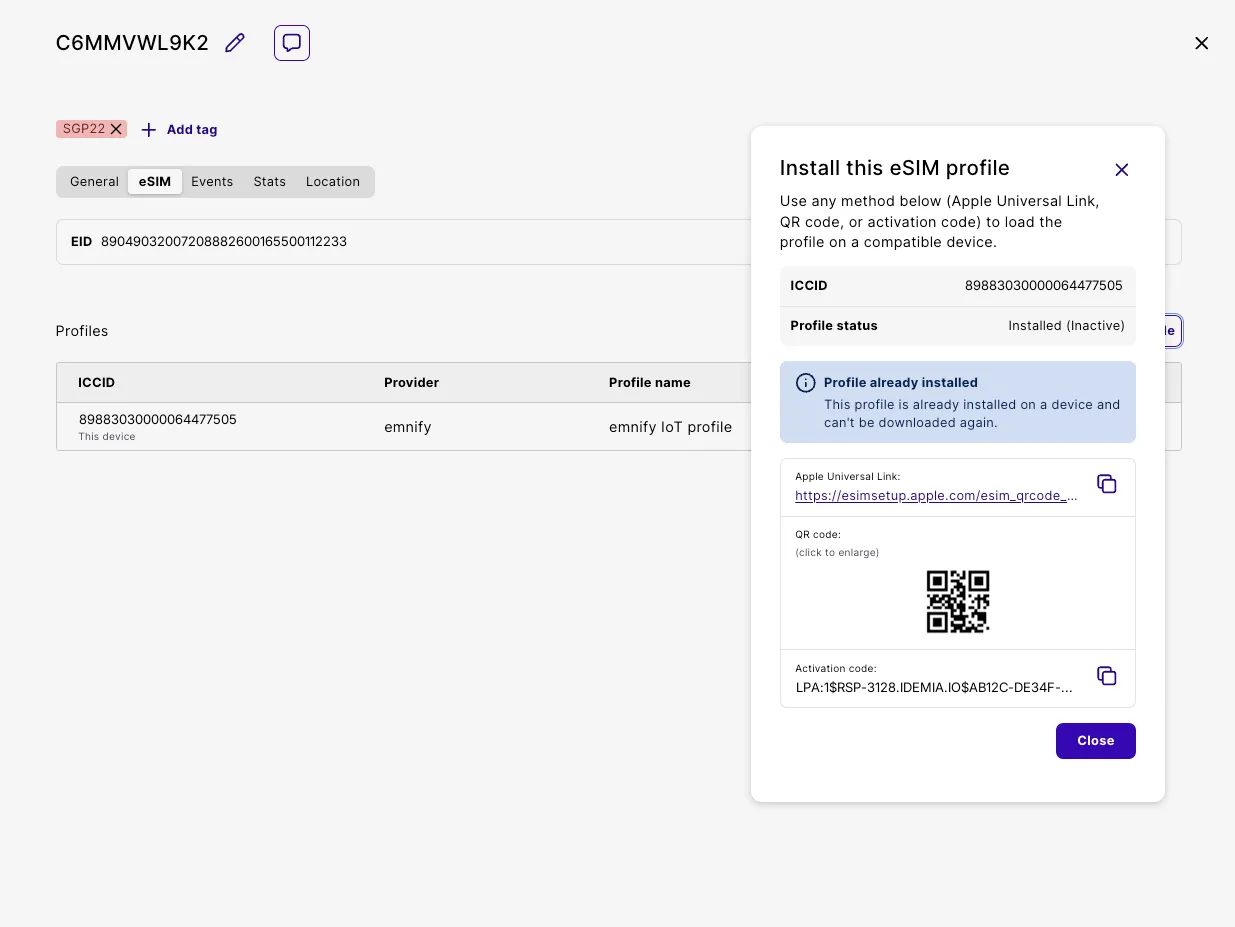This screenshot has width=1235, height=927.
Task: Enlarge the QR code image
Action: click(x=958, y=601)
